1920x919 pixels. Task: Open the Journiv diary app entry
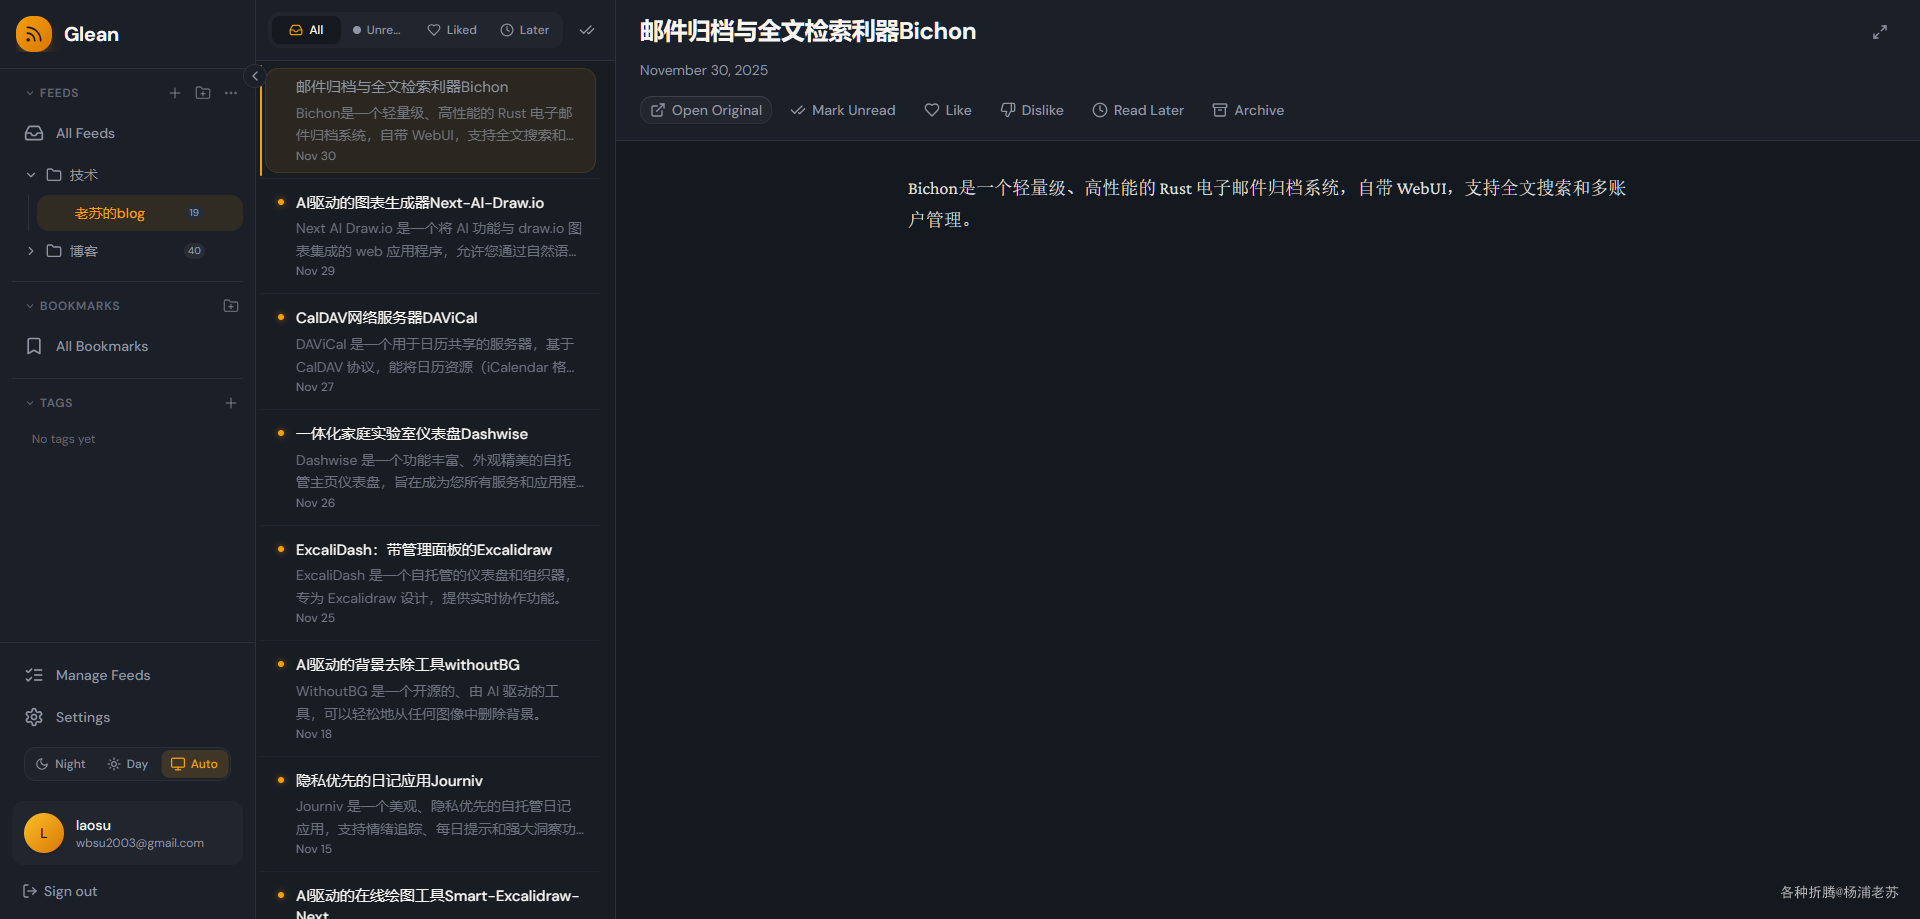pos(430,814)
